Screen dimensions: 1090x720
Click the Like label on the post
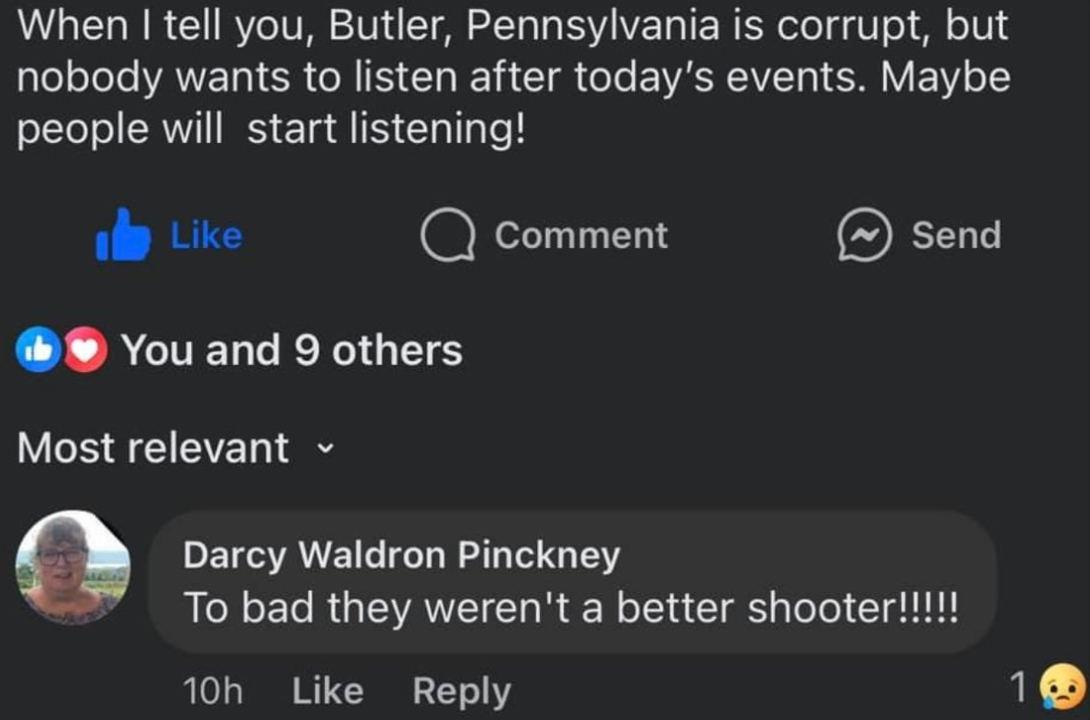coord(206,235)
